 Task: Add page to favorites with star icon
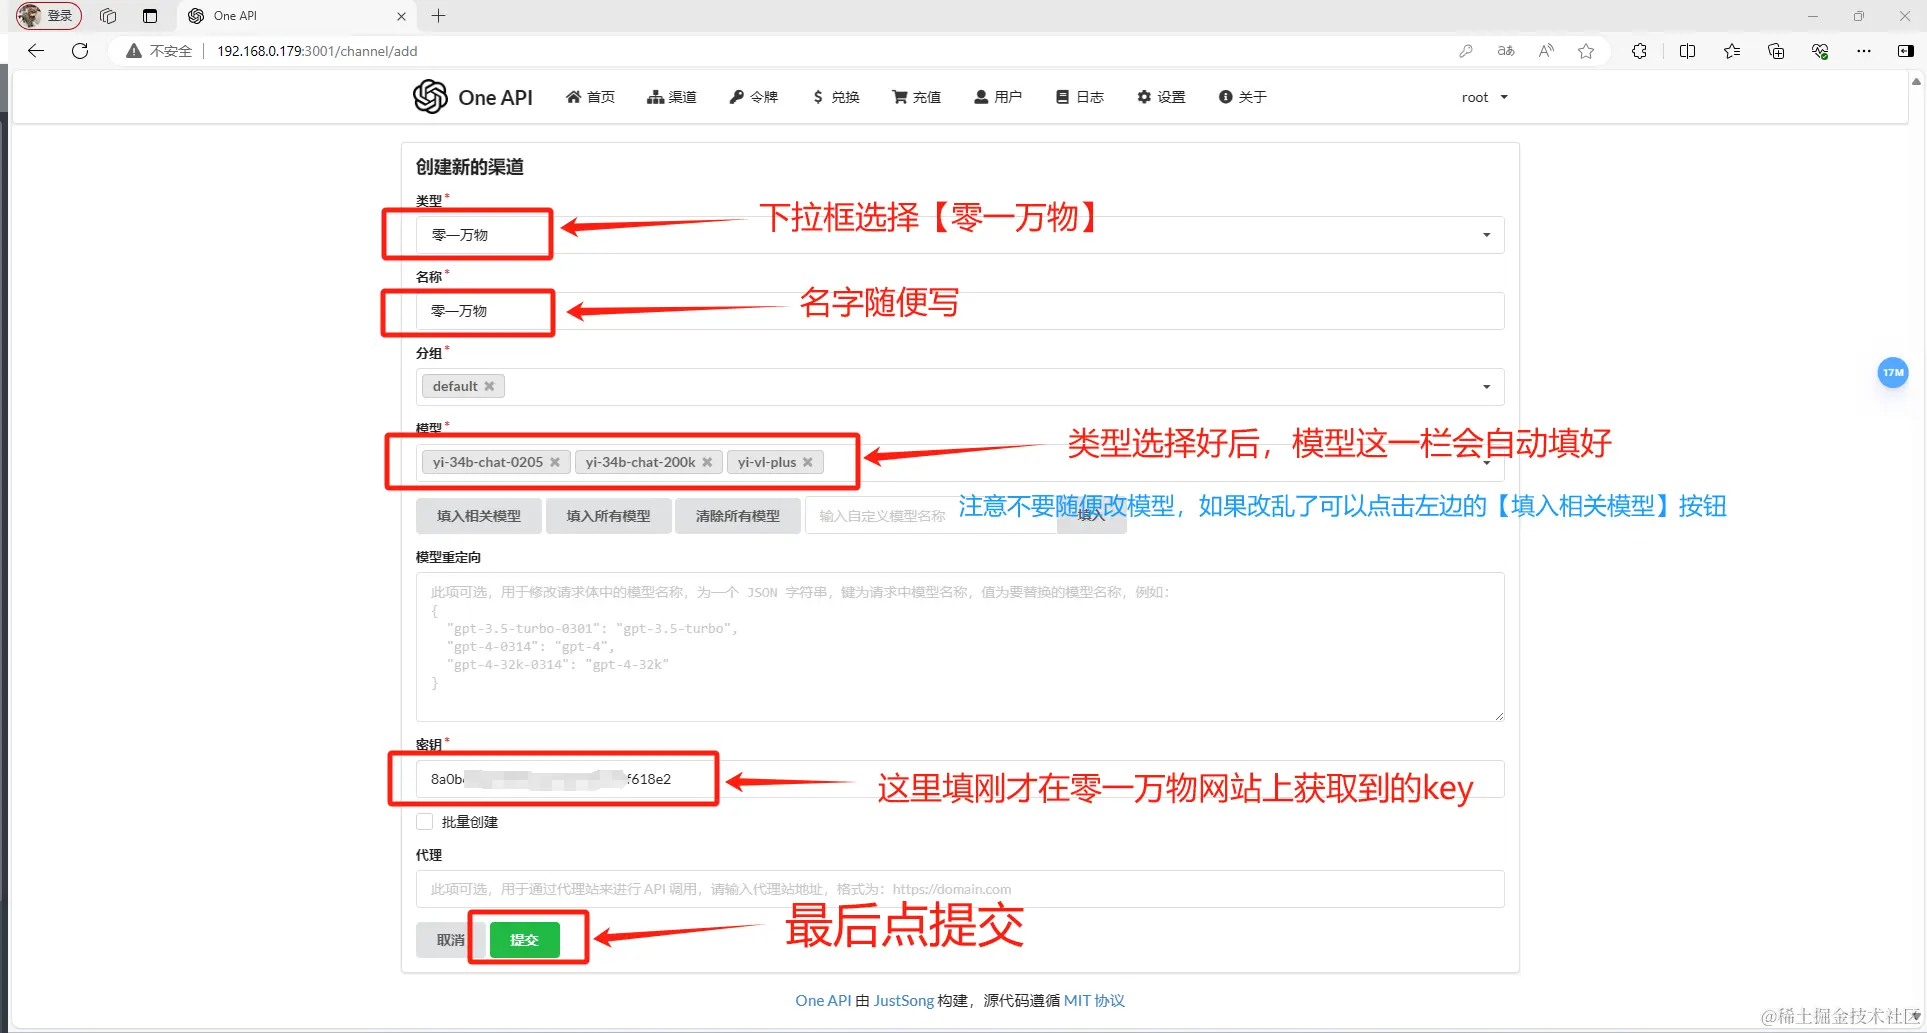[1586, 51]
